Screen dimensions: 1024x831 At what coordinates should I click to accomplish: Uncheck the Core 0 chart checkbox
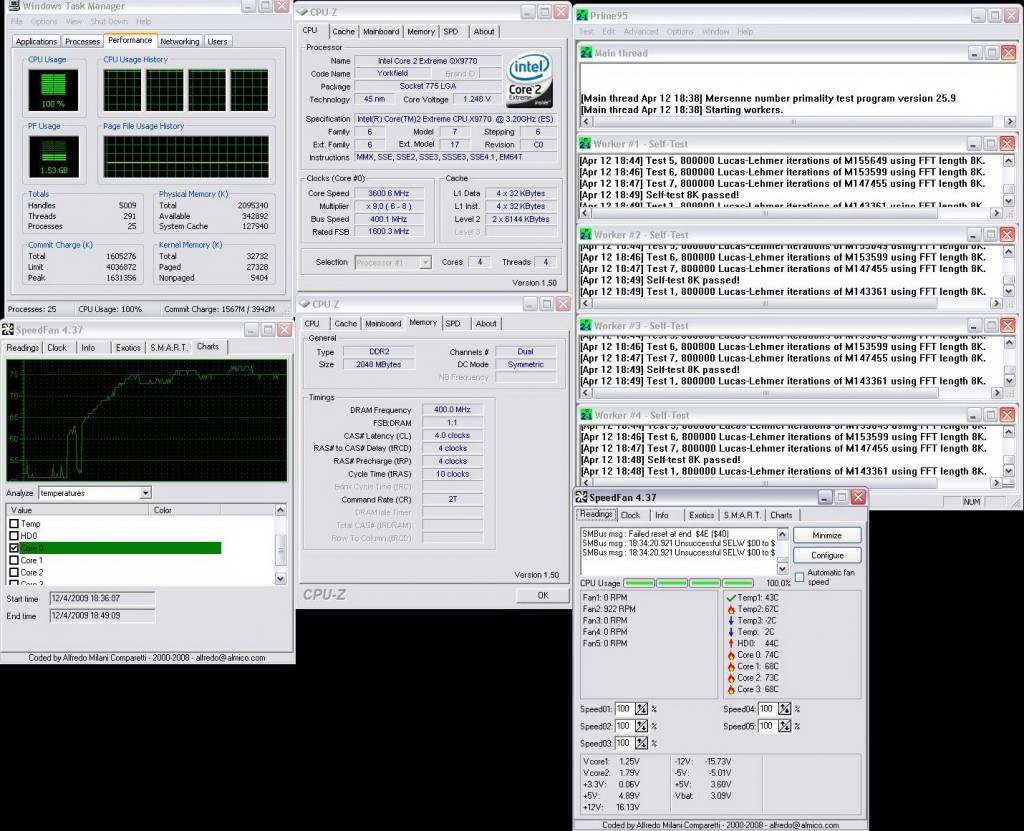click(x=14, y=548)
